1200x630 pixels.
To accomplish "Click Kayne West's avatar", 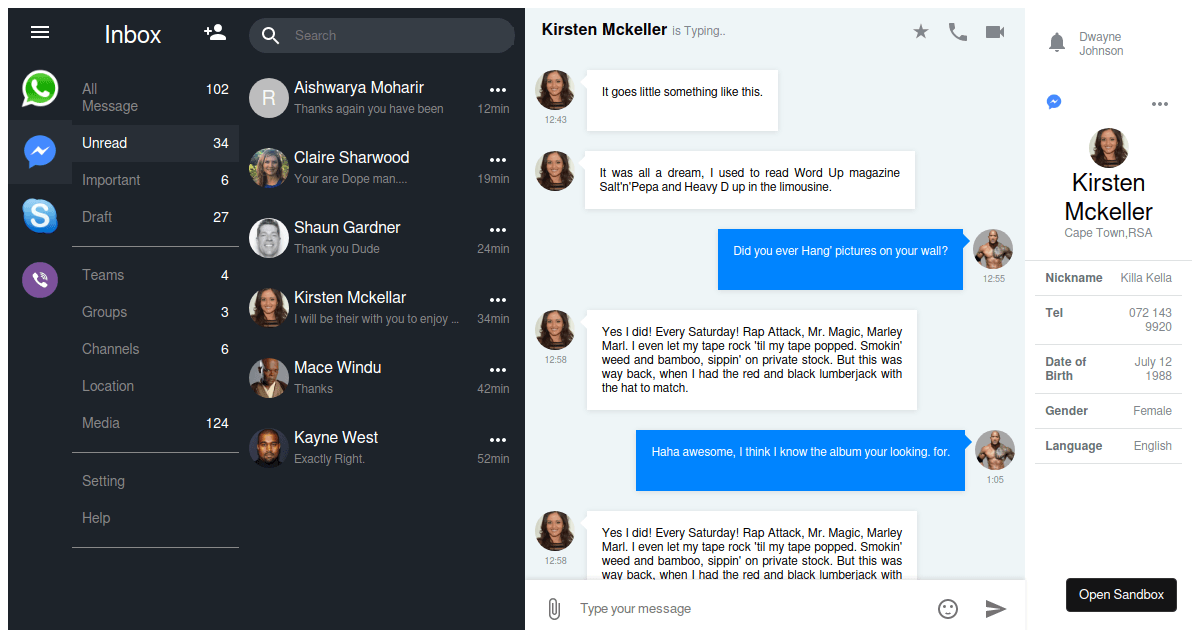I will (268, 448).
